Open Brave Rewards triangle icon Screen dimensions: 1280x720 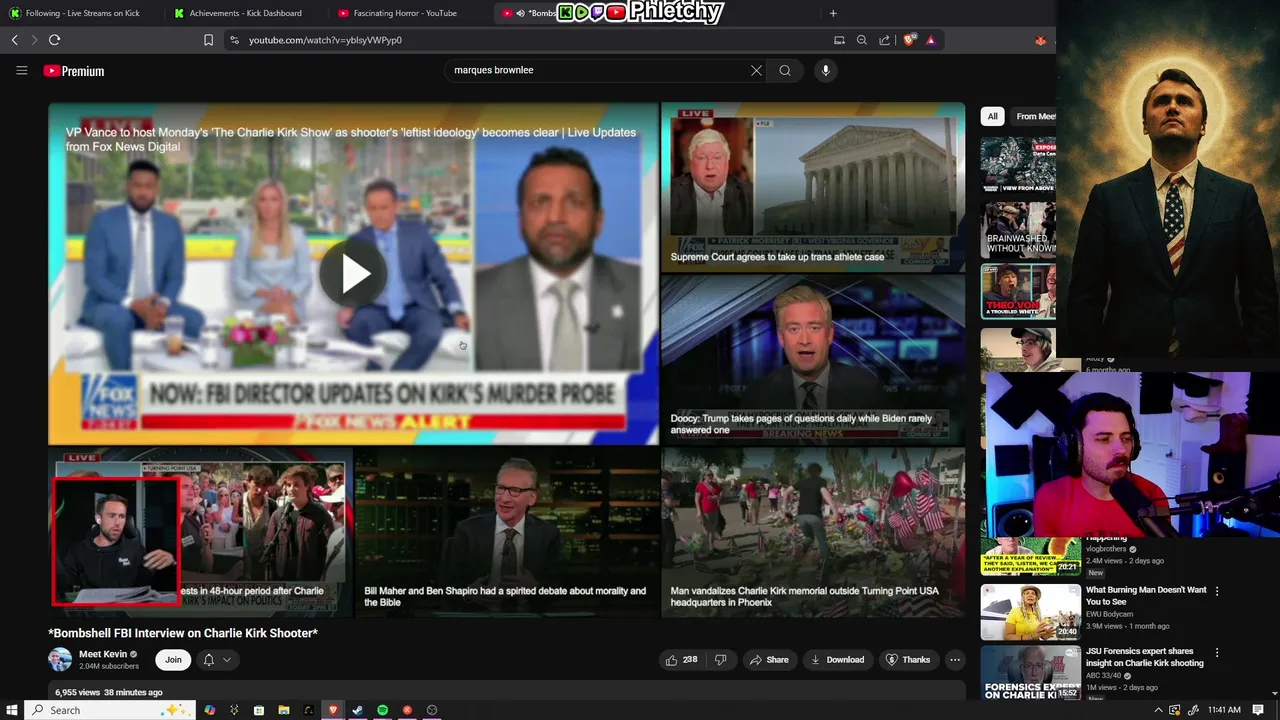[x=931, y=40]
